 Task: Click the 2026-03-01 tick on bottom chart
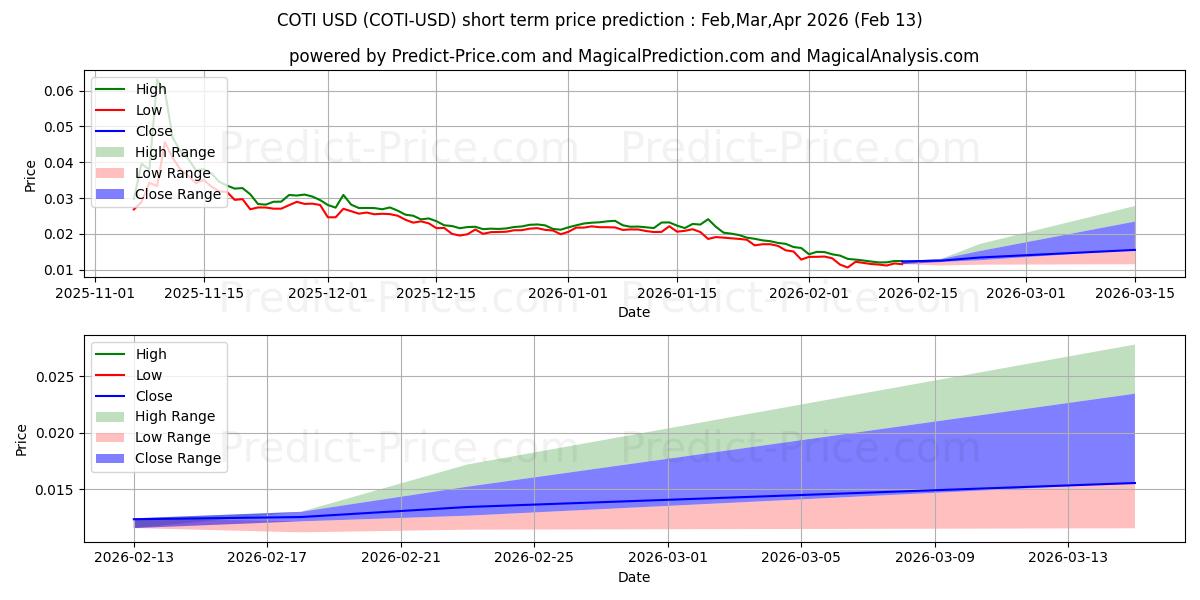668,558
